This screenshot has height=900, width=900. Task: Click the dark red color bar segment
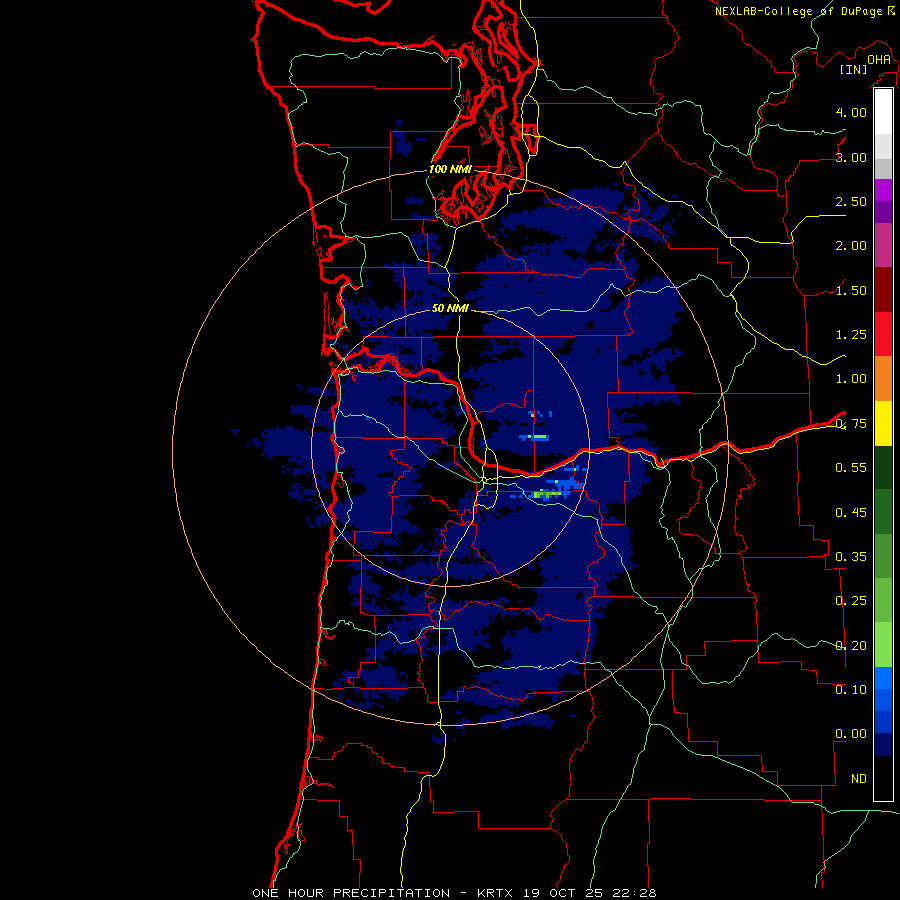tap(883, 290)
